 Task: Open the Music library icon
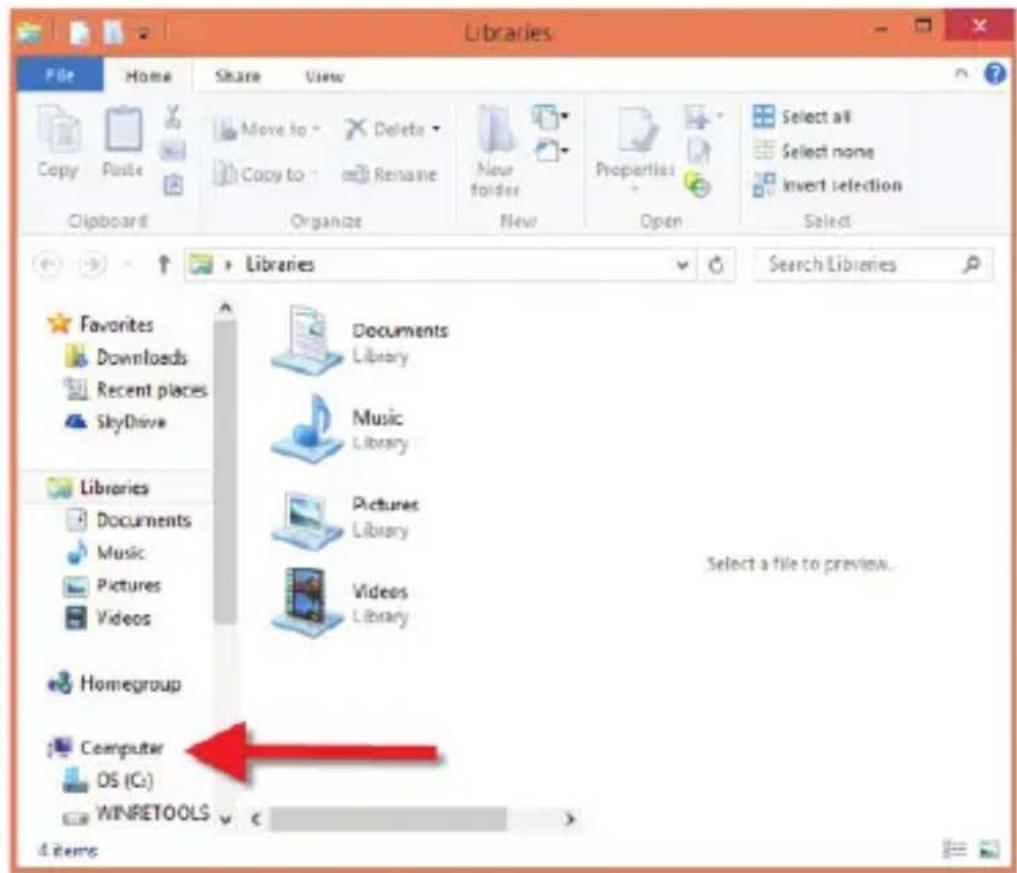[306, 427]
